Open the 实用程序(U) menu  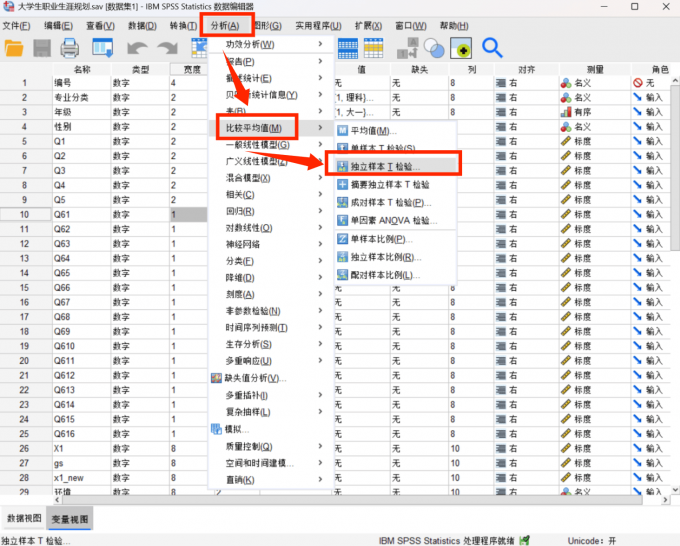click(318, 26)
